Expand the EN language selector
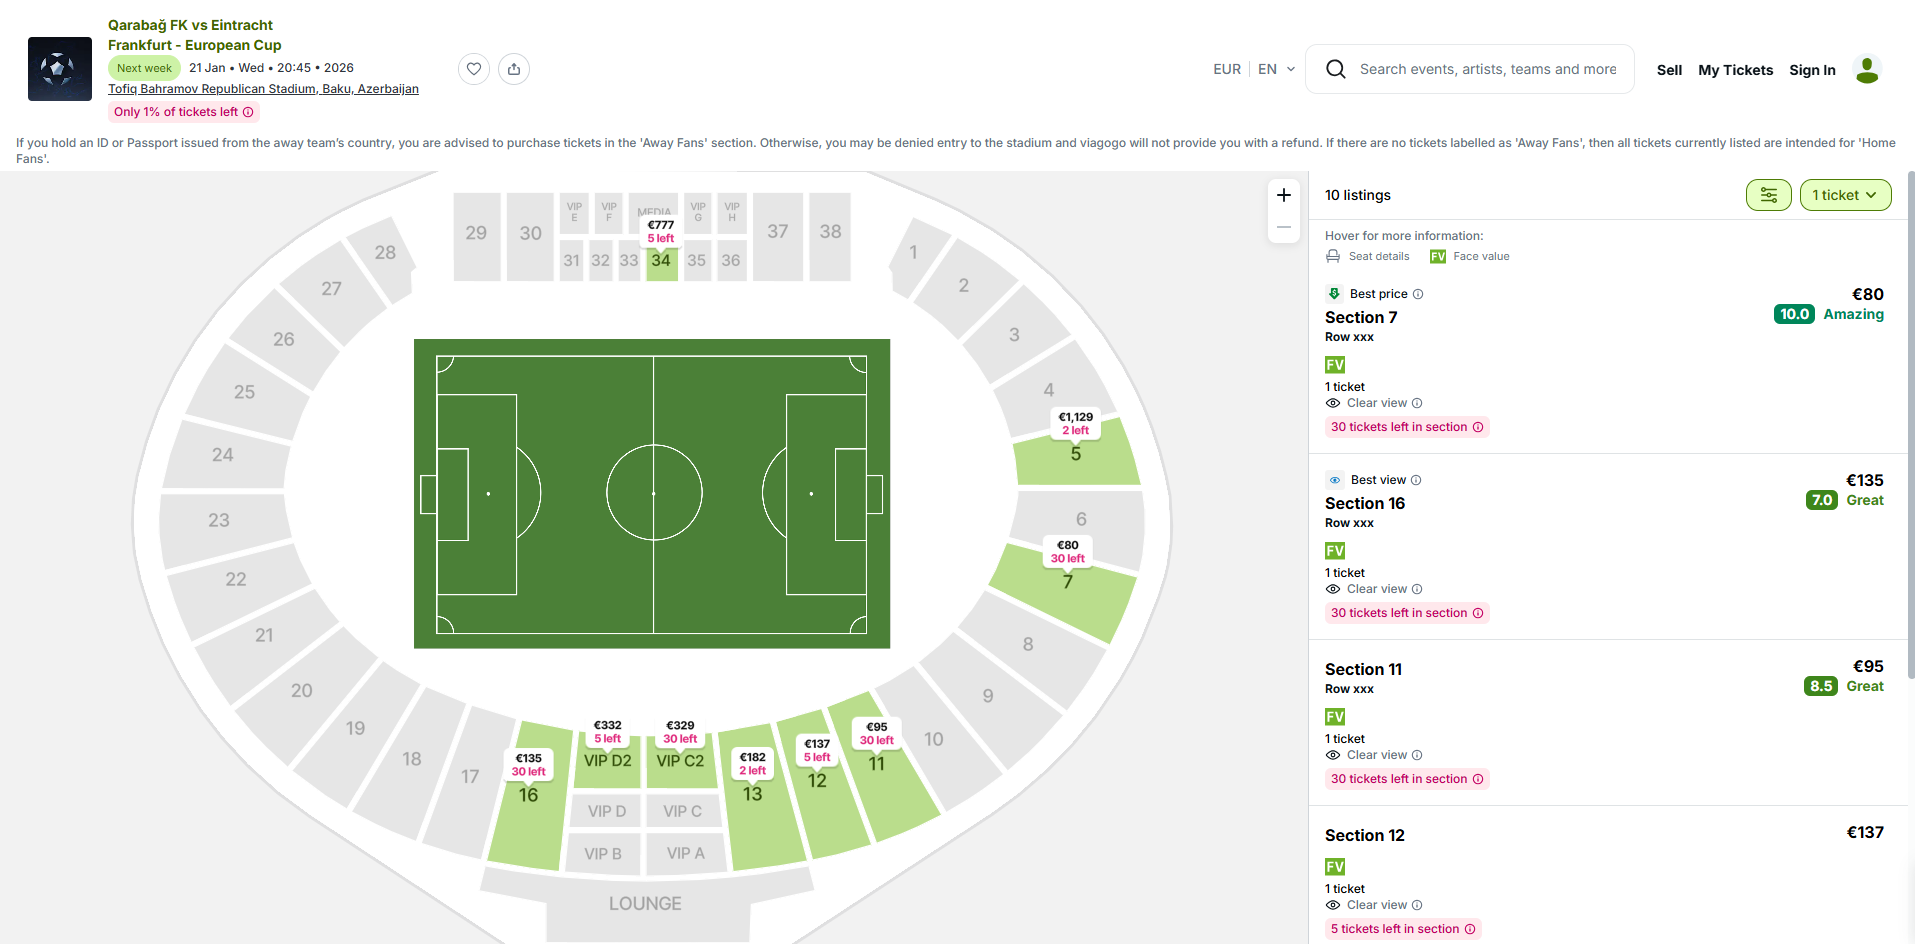 pyautogui.click(x=1276, y=69)
